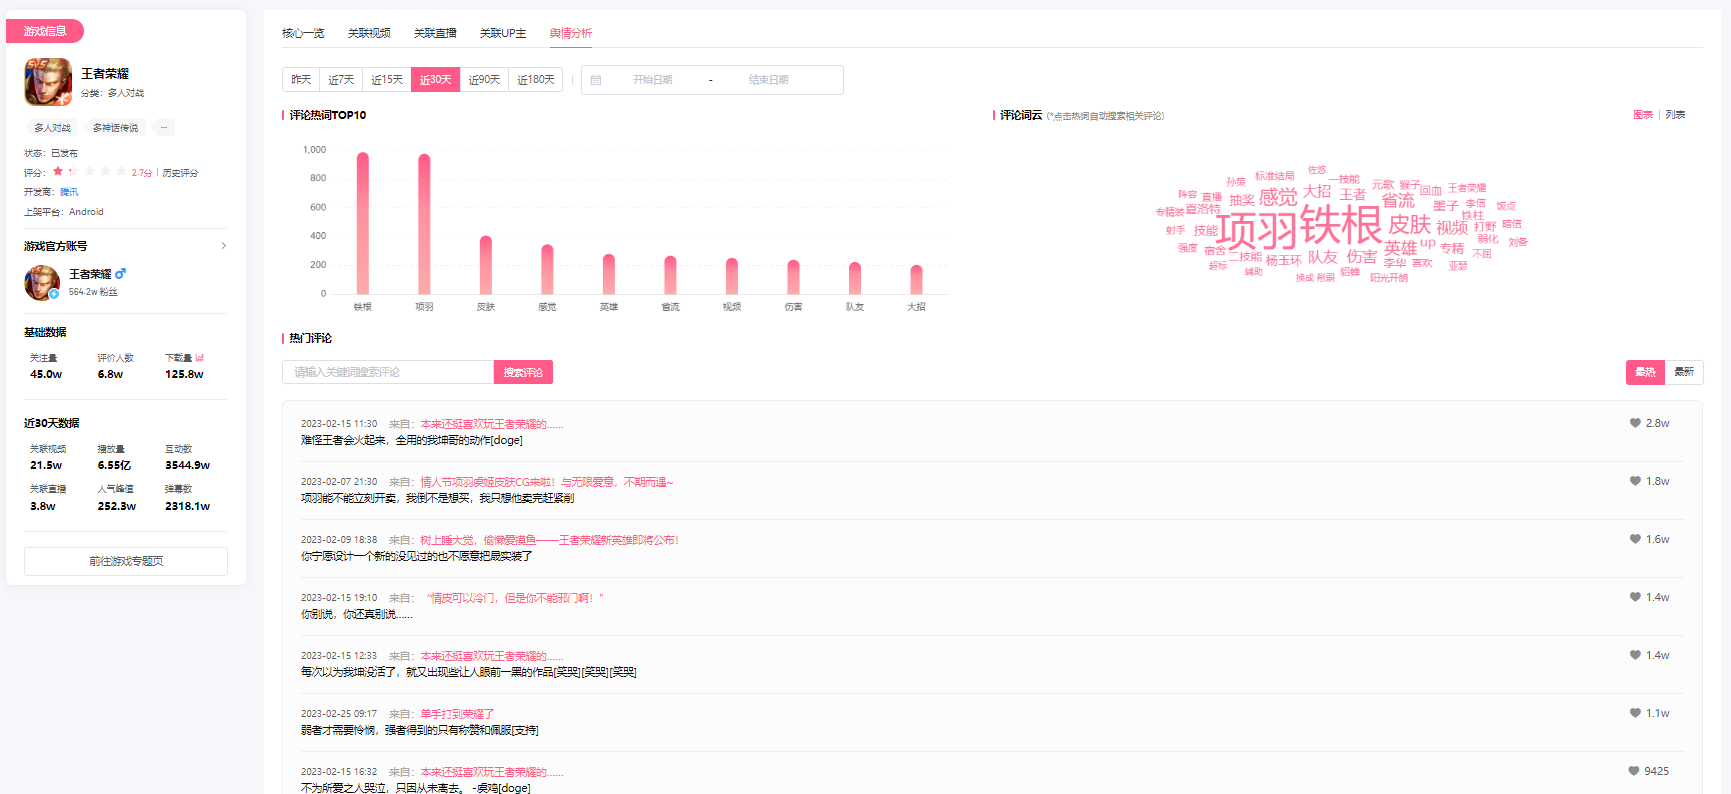Open the developer link 腾讯
Screen dimensions: 1731x794
(x=68, y=192)
